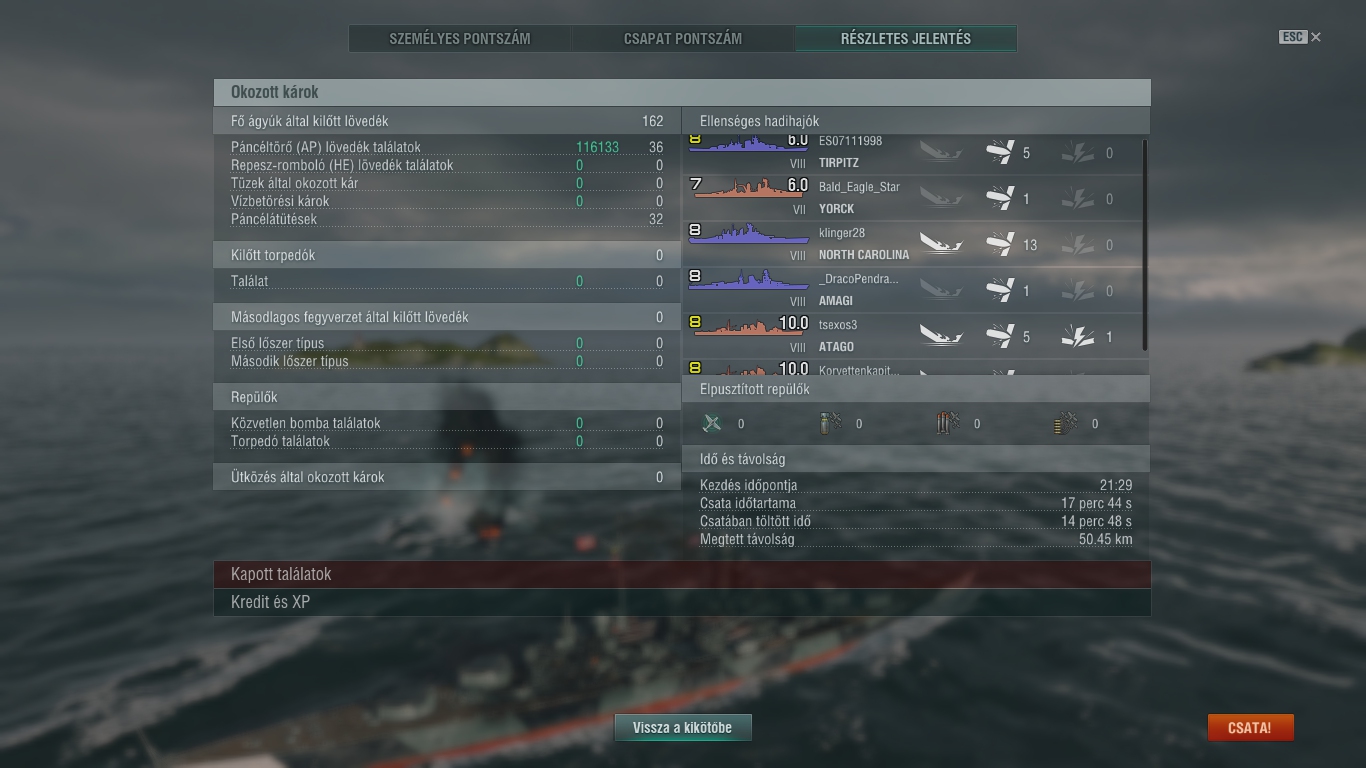
Task: Start a new battle with CSATA!
Action: 1250,728
